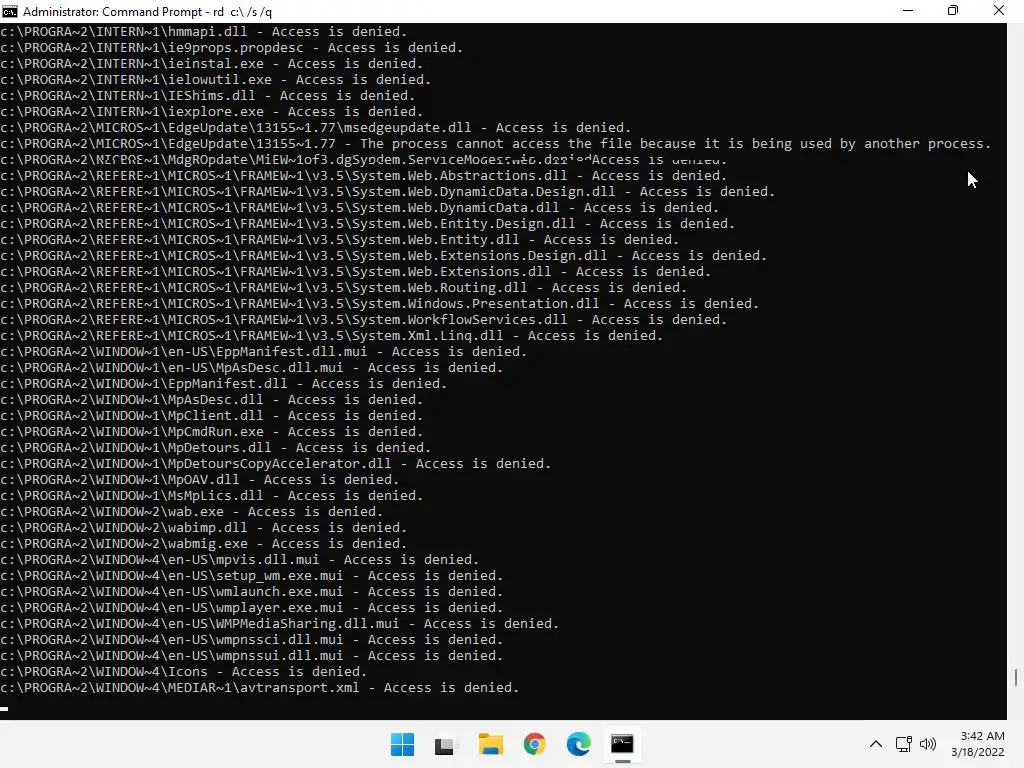Show hidden system tray icons
This screenshot has height=768, width=1024.
(x=876, y=744)
